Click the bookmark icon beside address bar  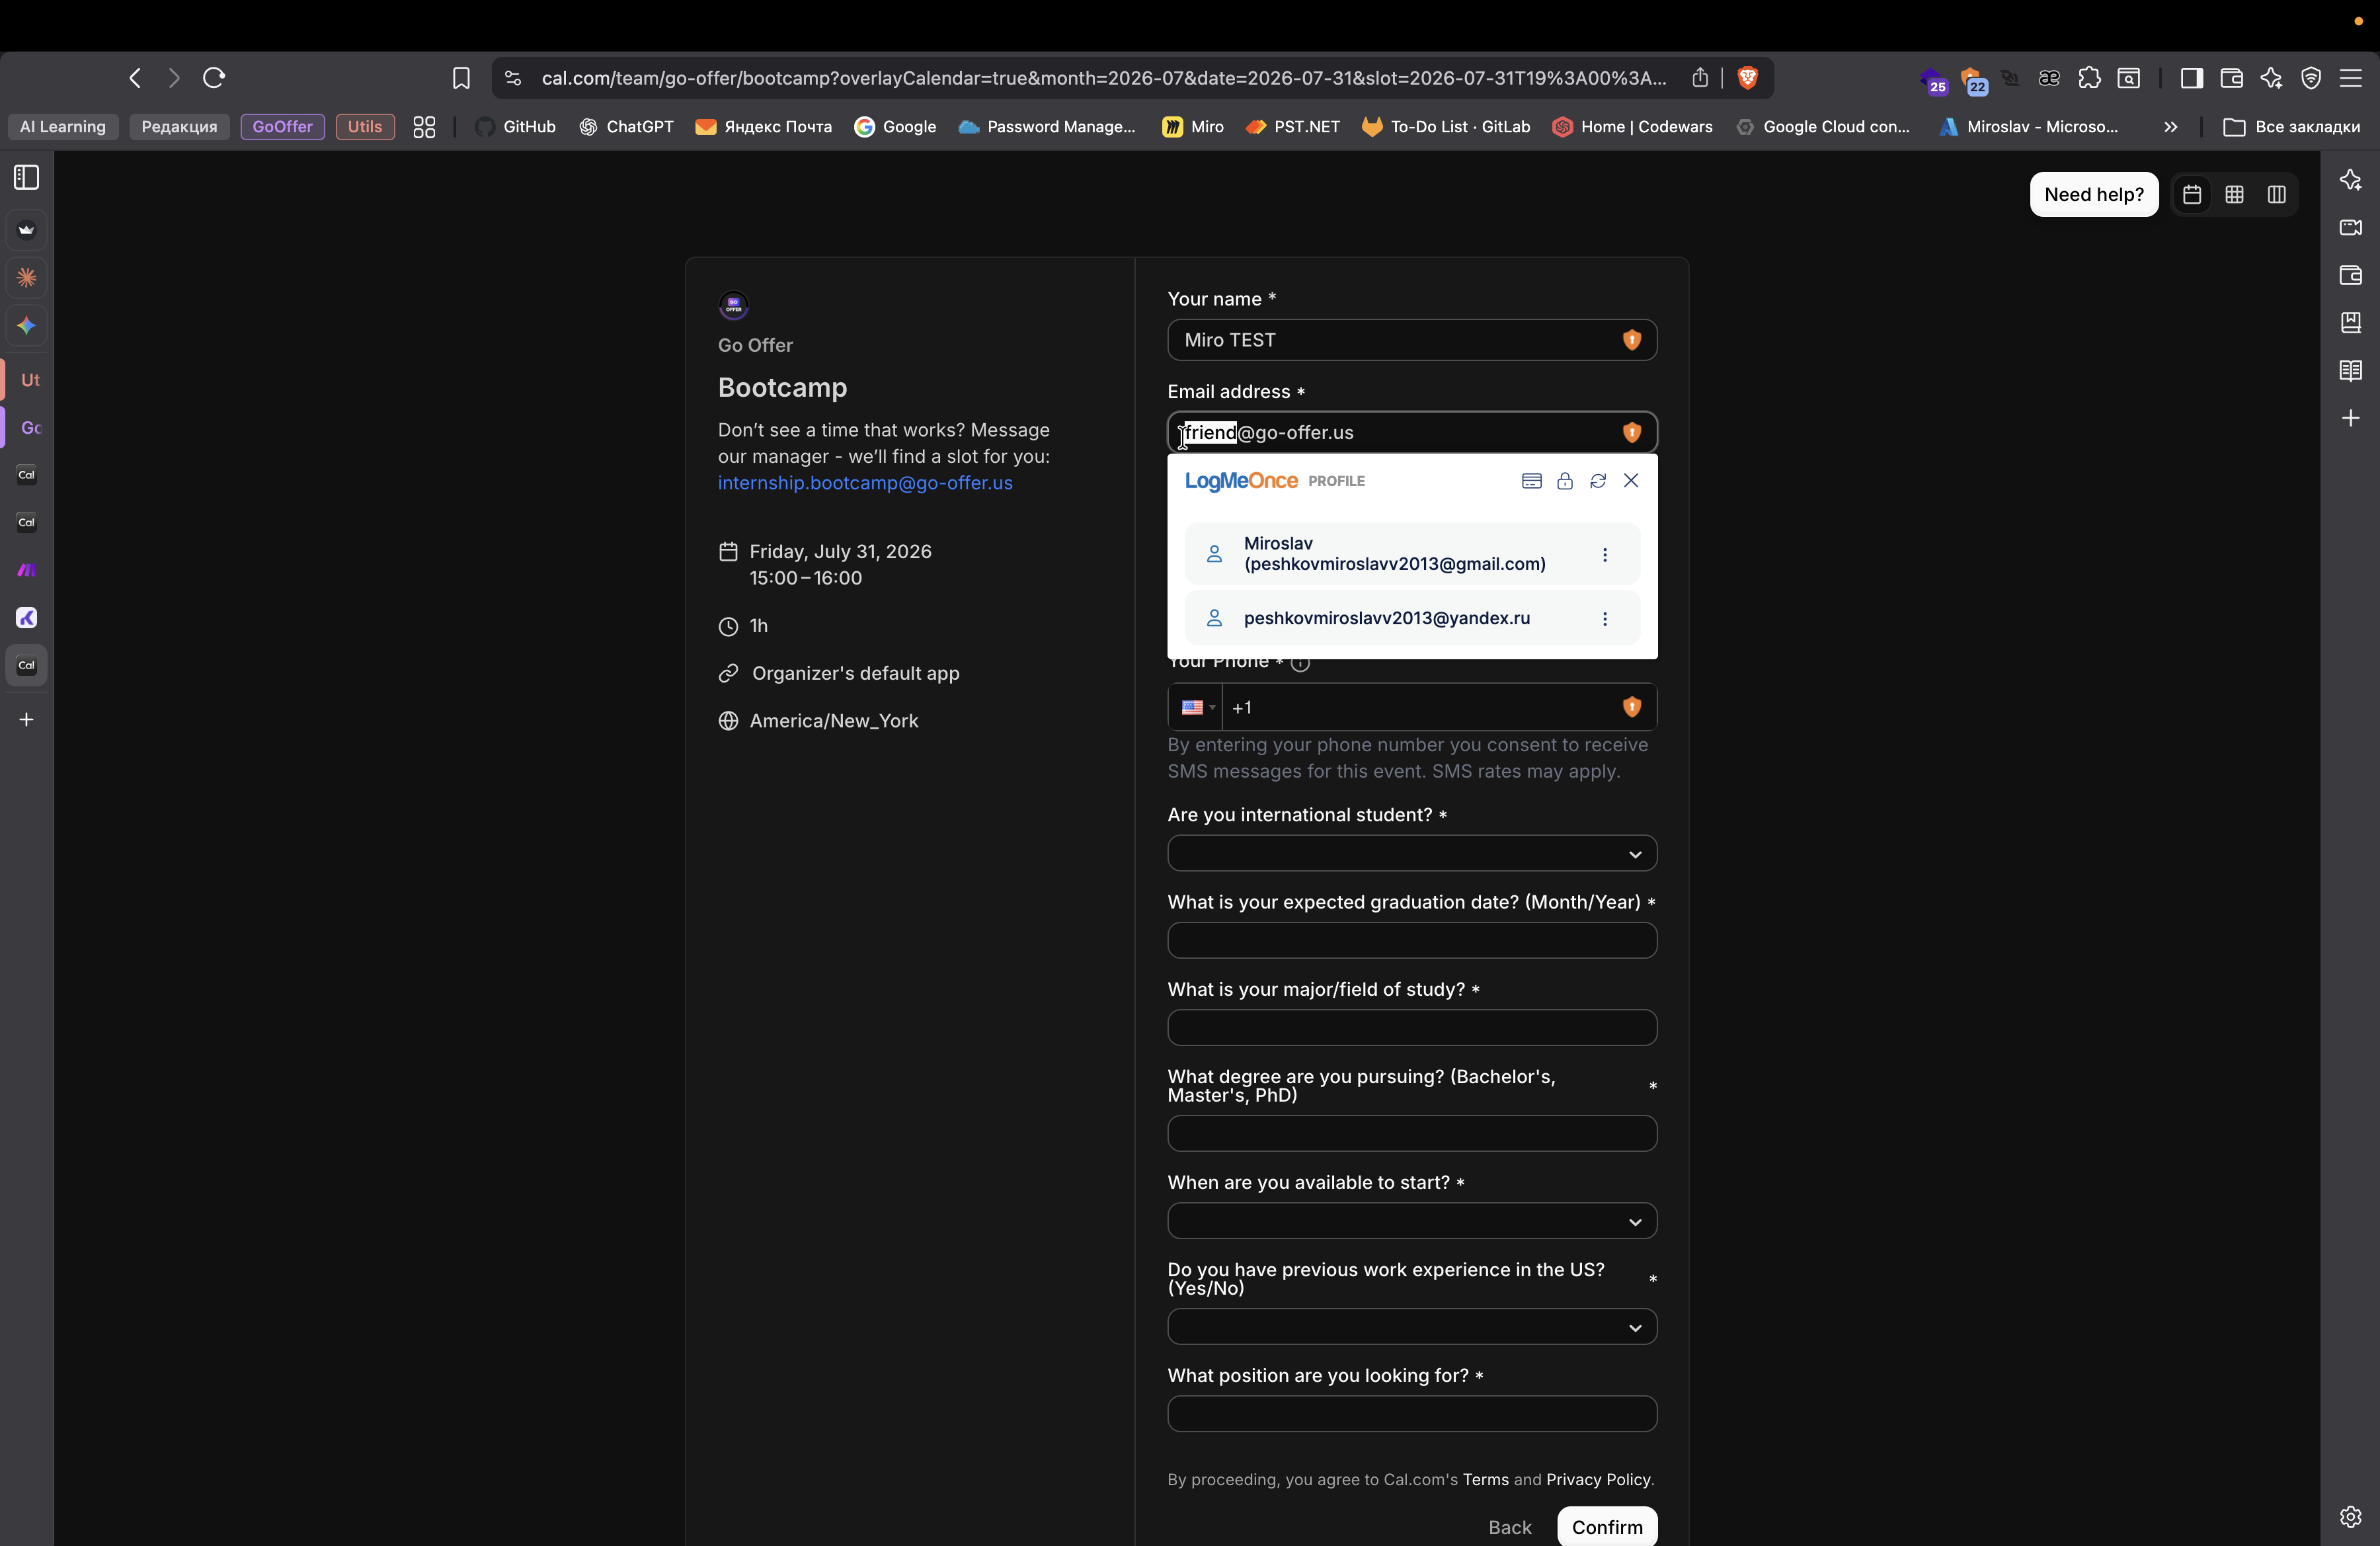(x=461, y=78)
